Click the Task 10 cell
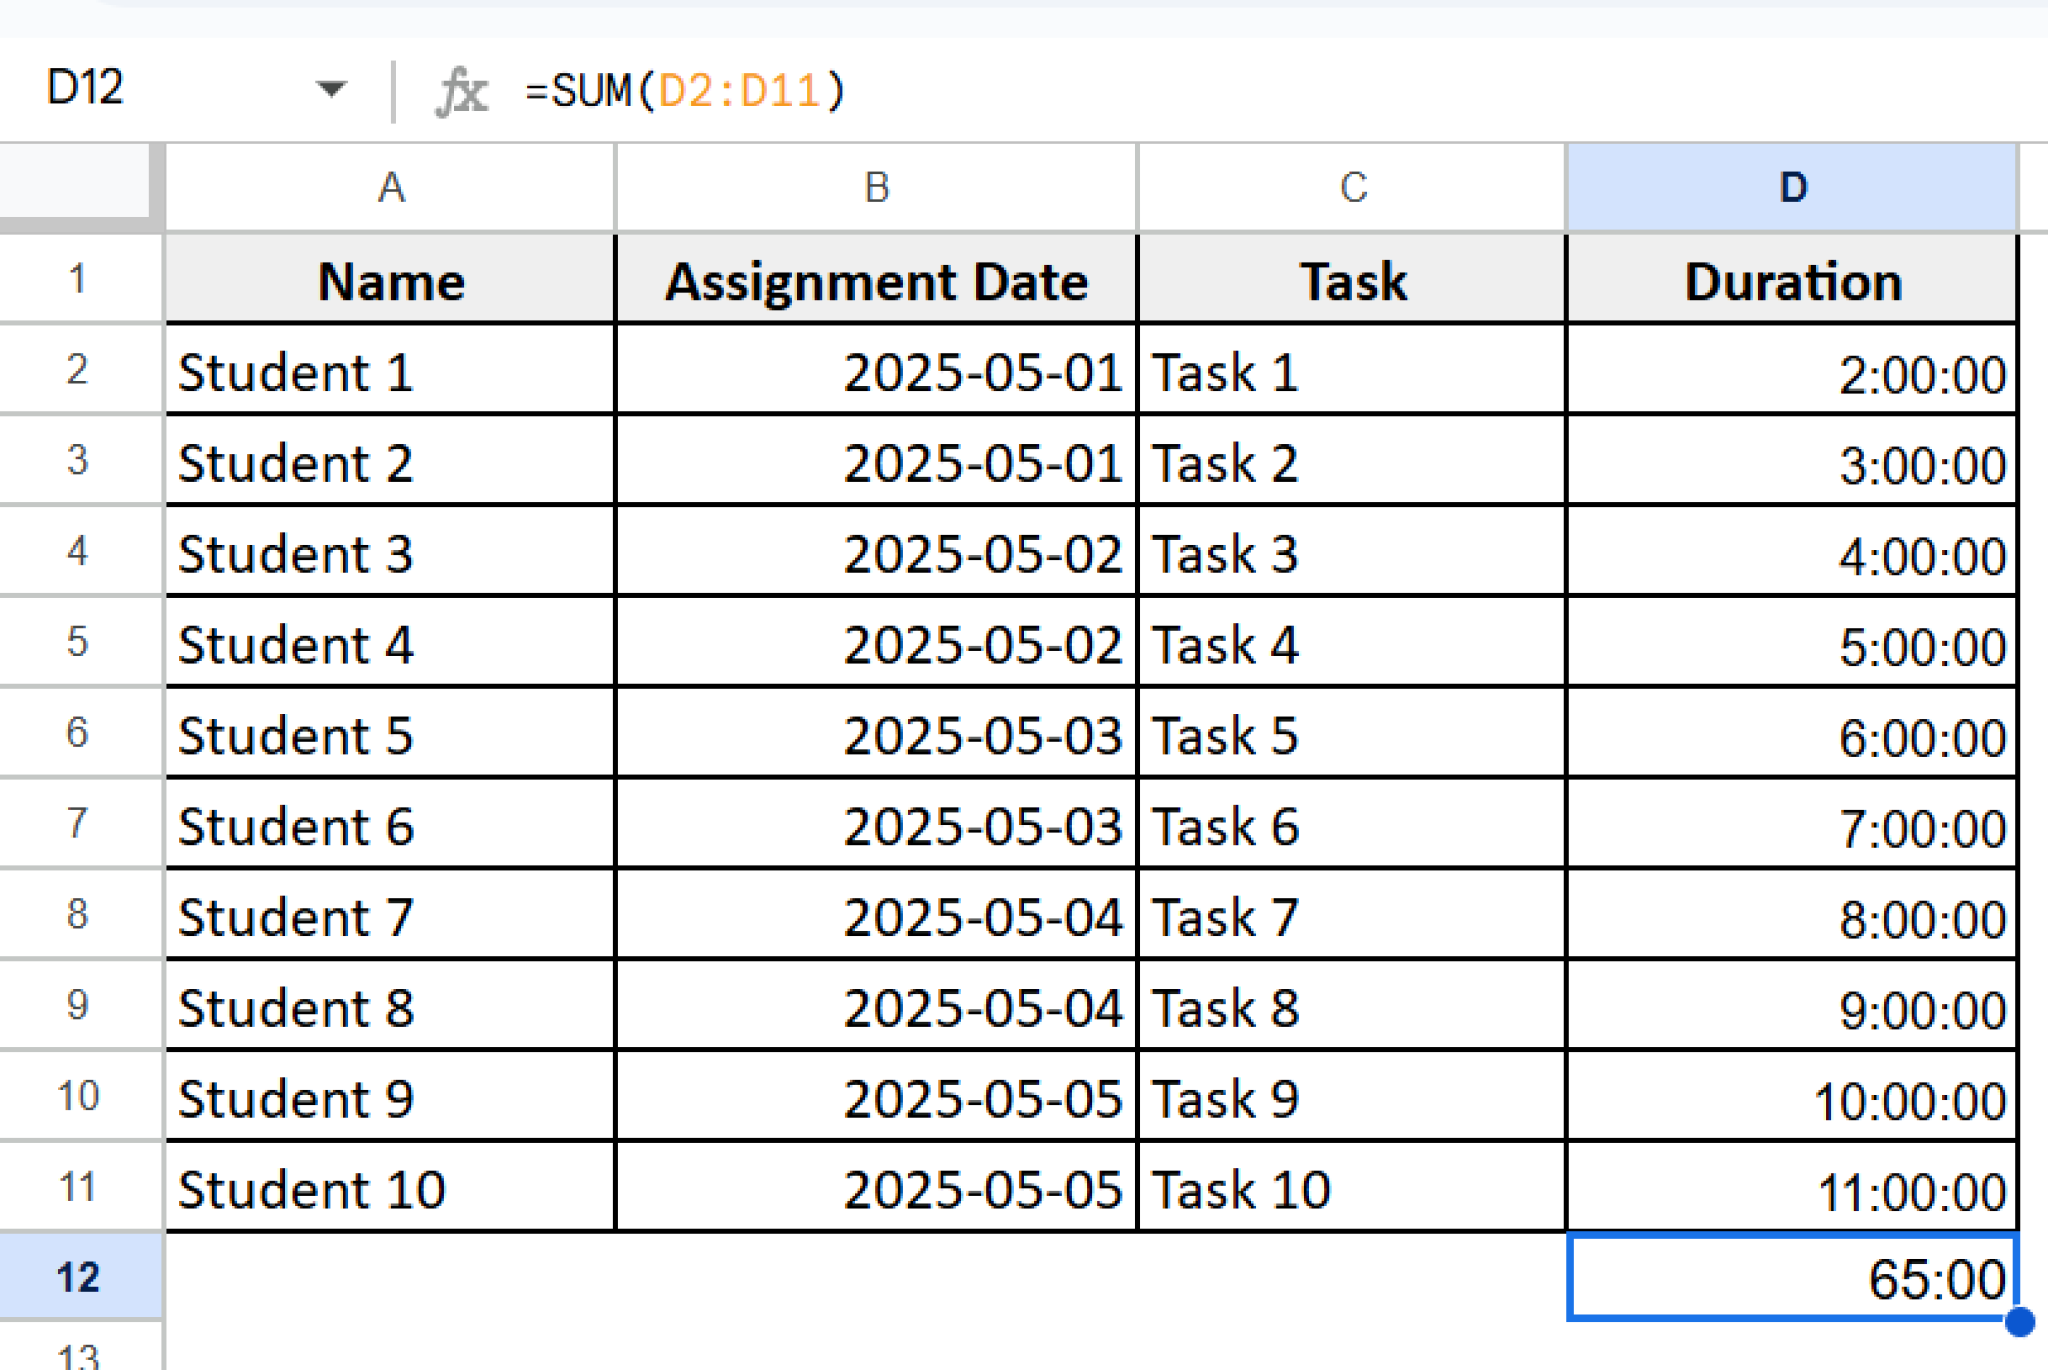2048x1370 pixels. [x=1352, y=1188]
